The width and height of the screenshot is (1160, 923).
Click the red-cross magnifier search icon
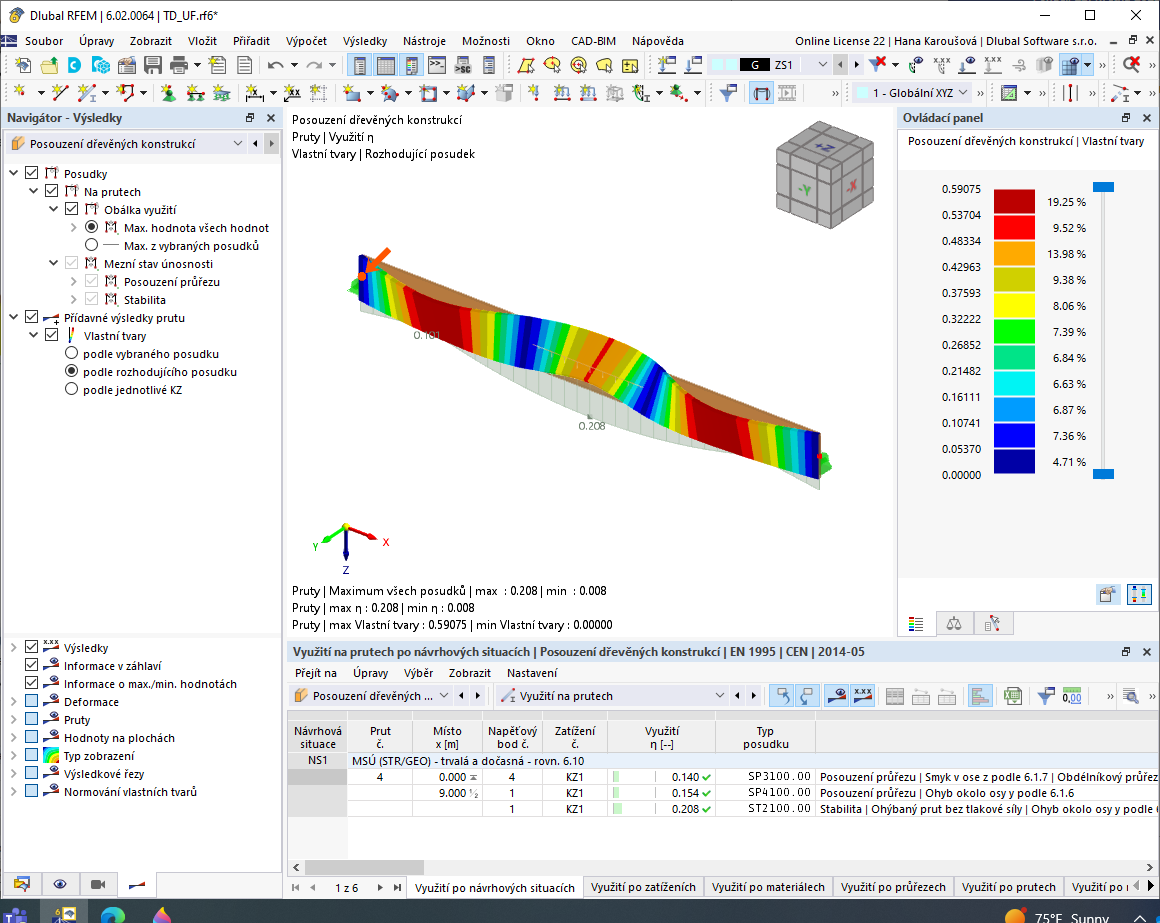point(1131,65)
